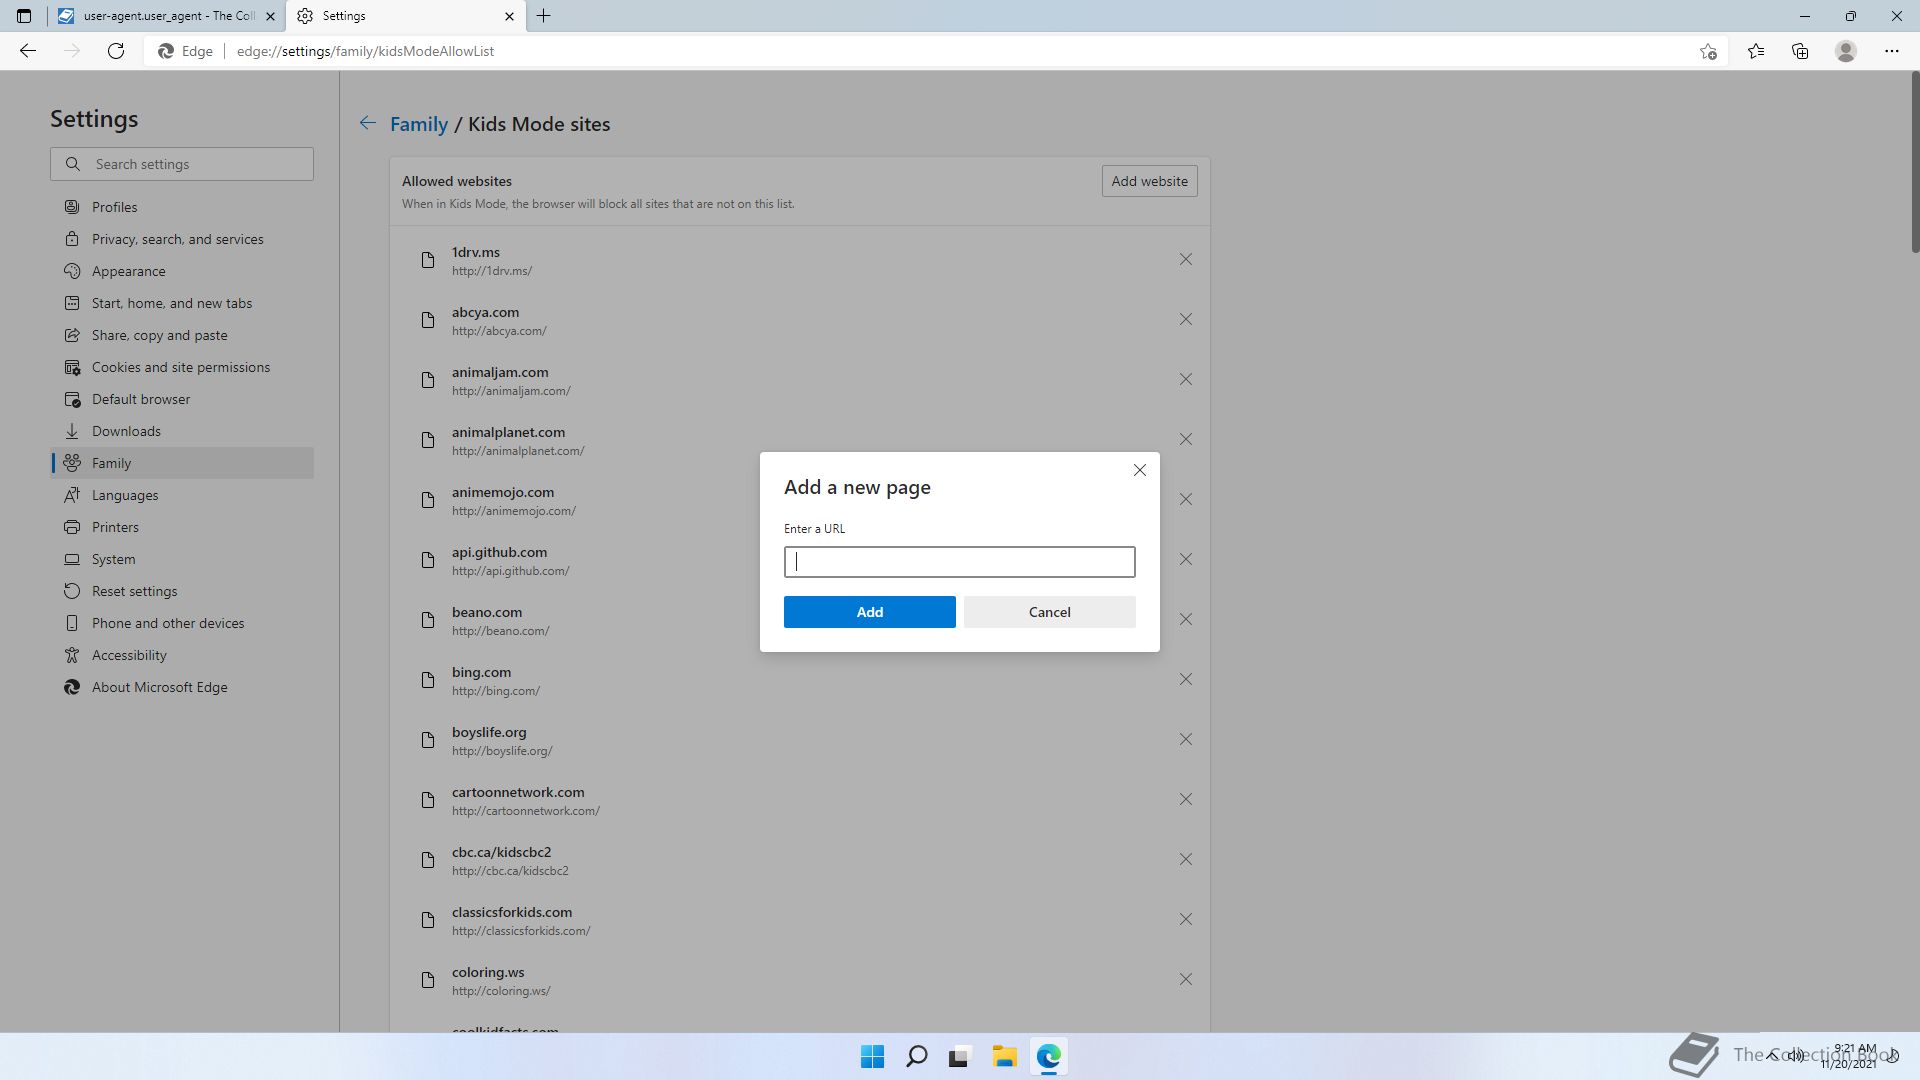Image resolution: width=1920 pixels, height=1080 pixels.
Task: Remove boyslife.org from allowed list
Action: 1185,740
